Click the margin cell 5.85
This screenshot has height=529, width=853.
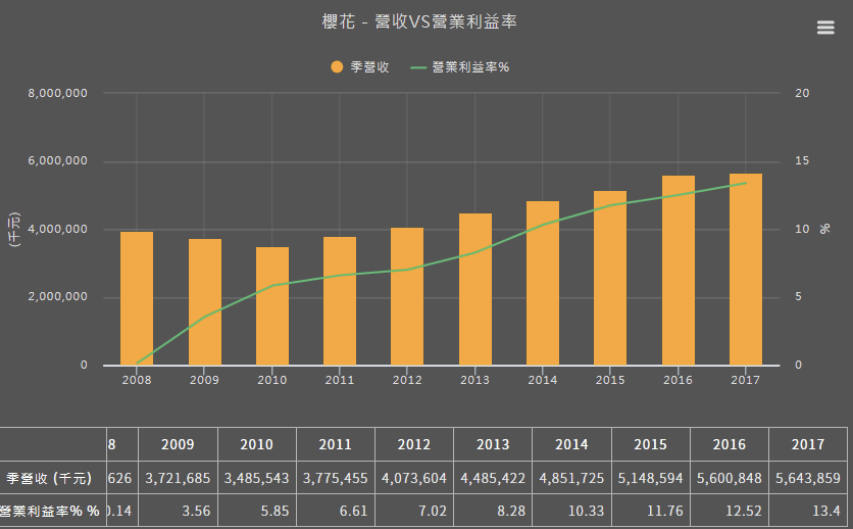coord(257,510)
